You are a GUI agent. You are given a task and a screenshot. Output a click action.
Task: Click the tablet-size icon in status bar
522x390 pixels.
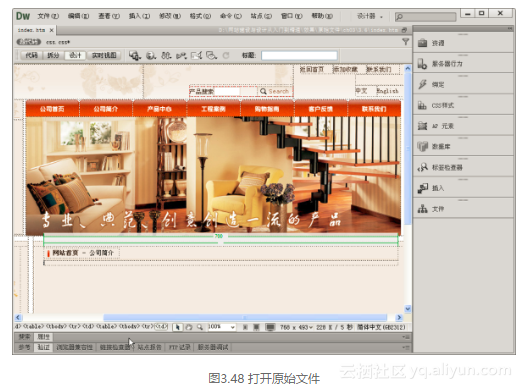[x=256, y=327]
